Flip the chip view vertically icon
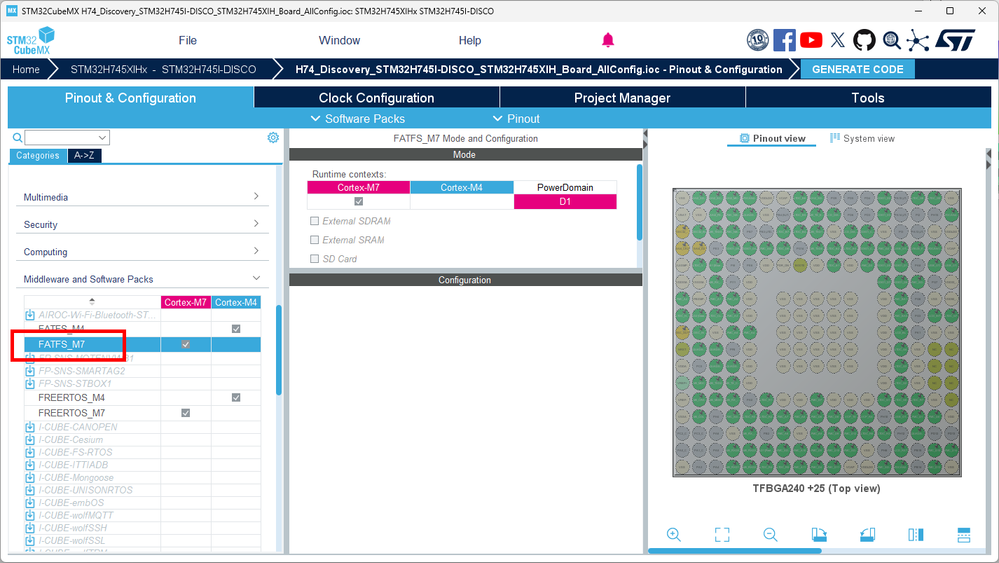This screenshot has width=999, height=563. pyautogui.click(x=964, y=534)
